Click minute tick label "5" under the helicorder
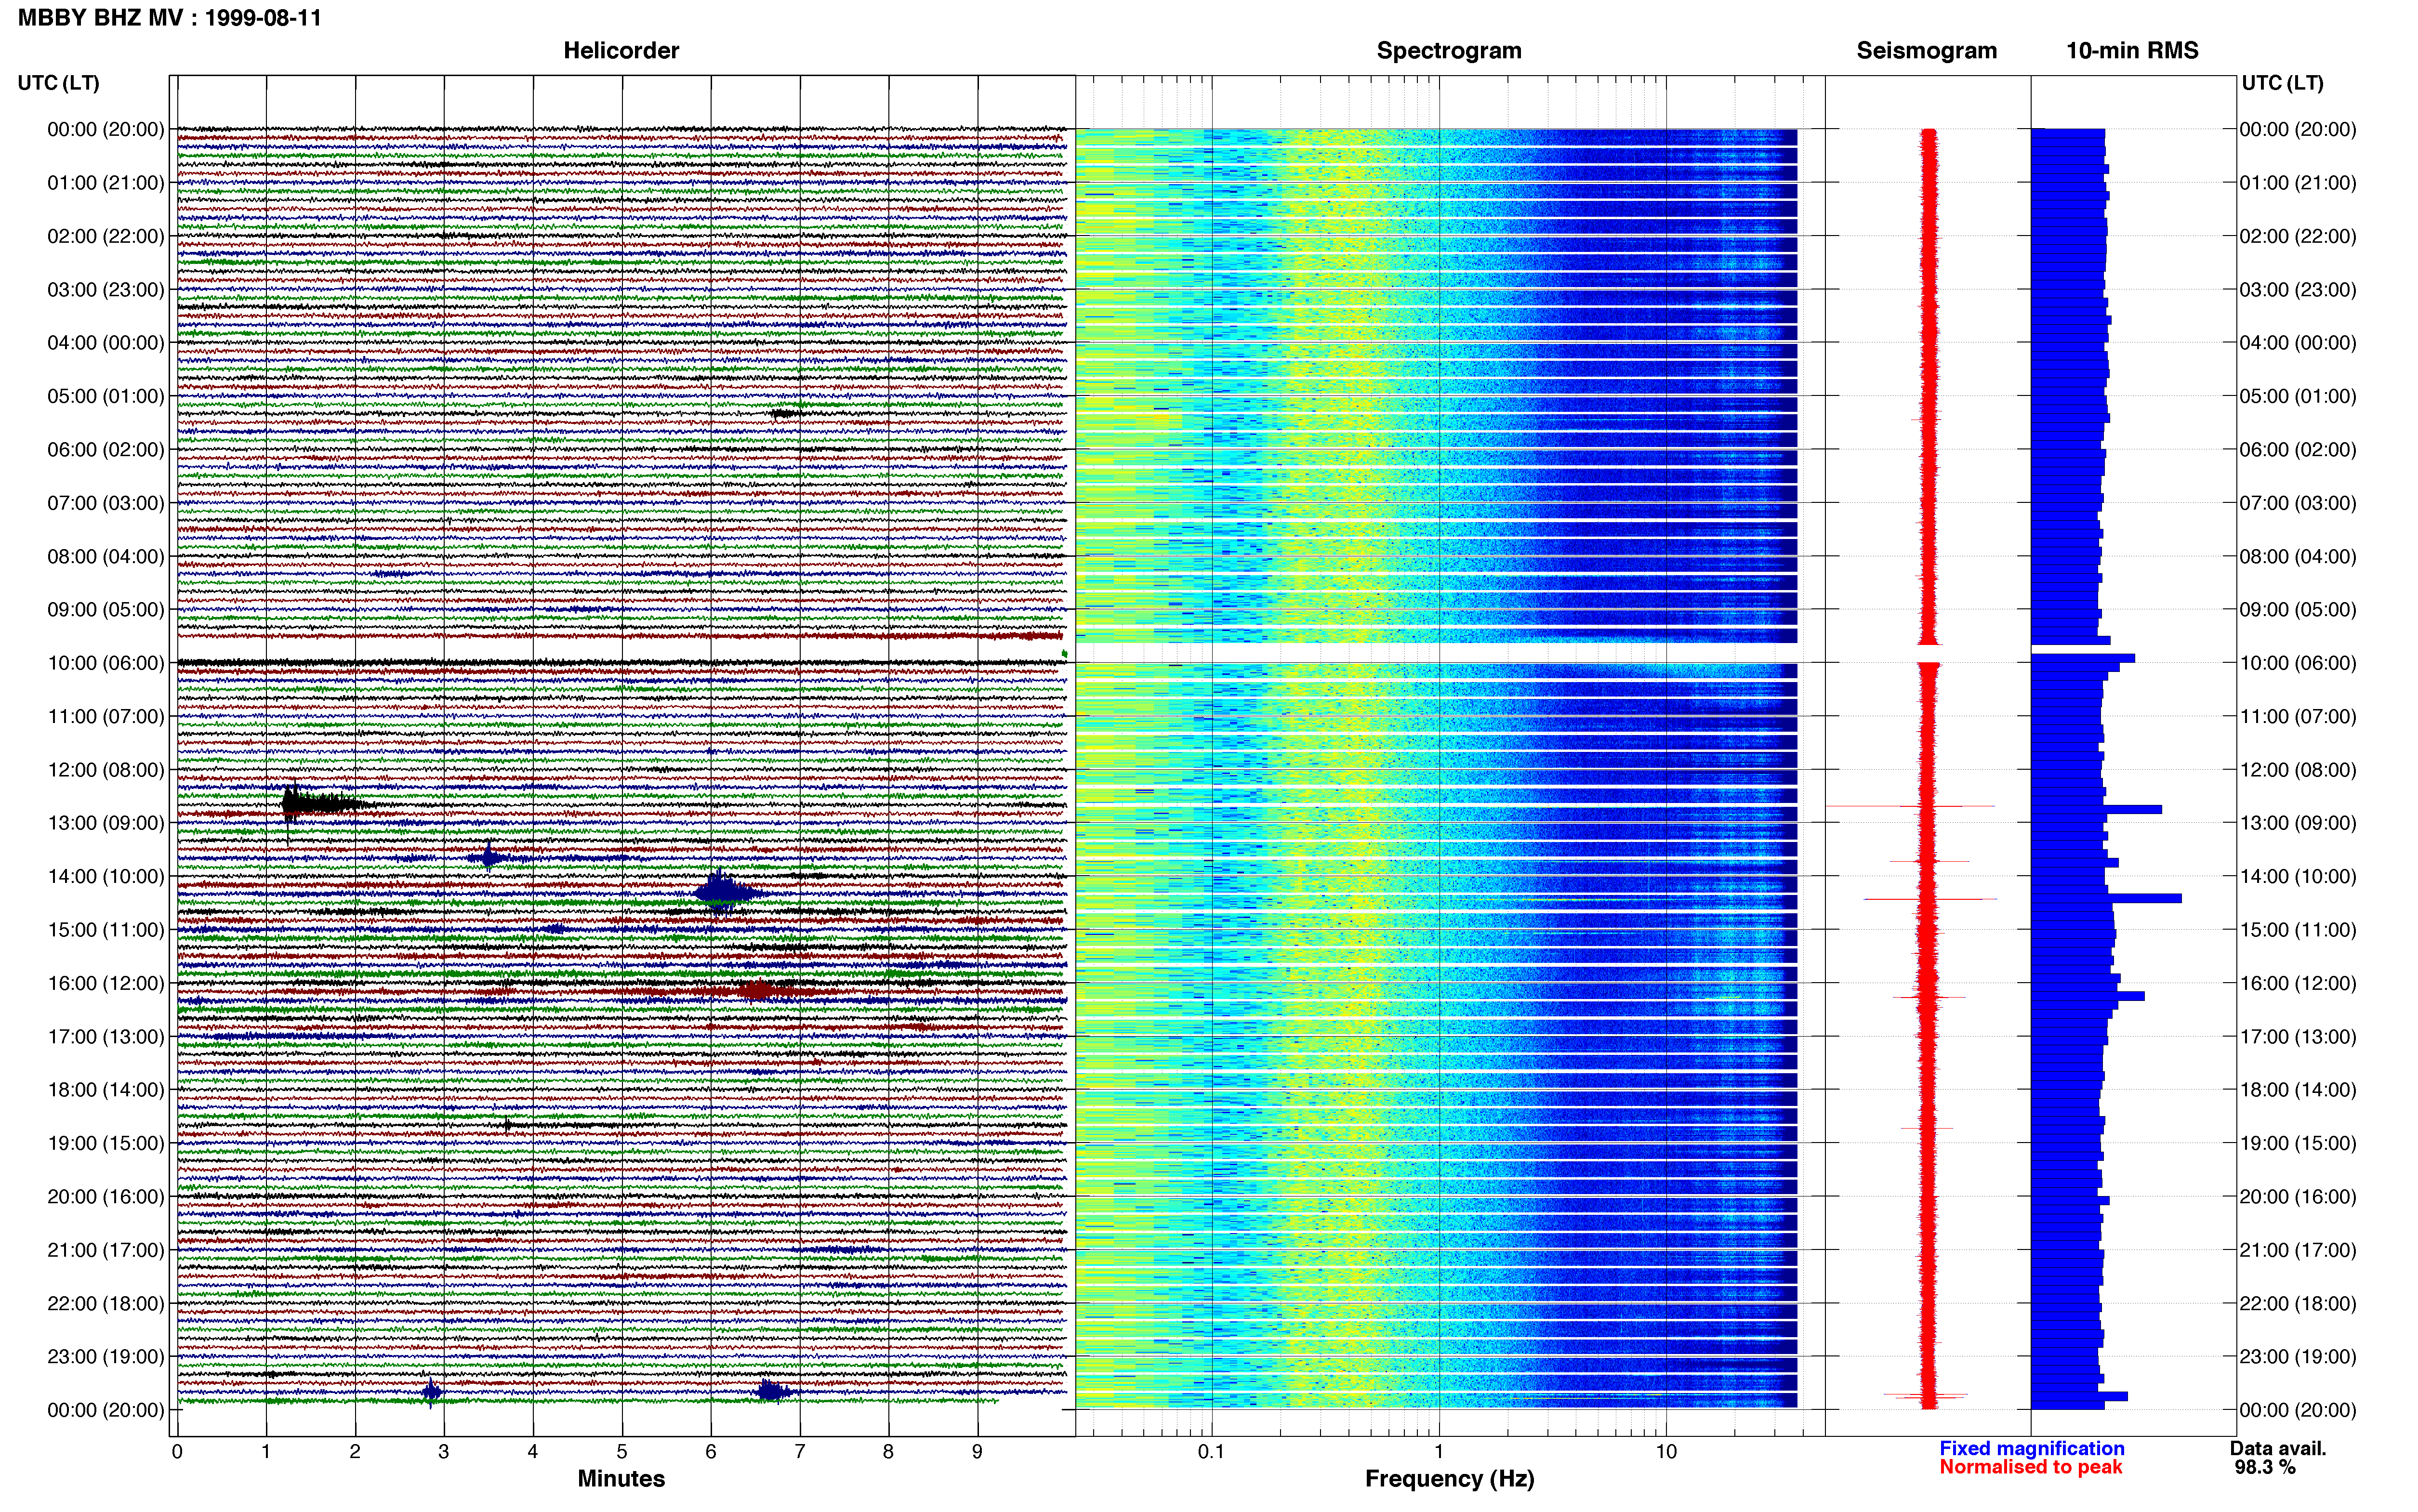The height and width of the screenshot is (1512, 2418). click(622, 1452)
